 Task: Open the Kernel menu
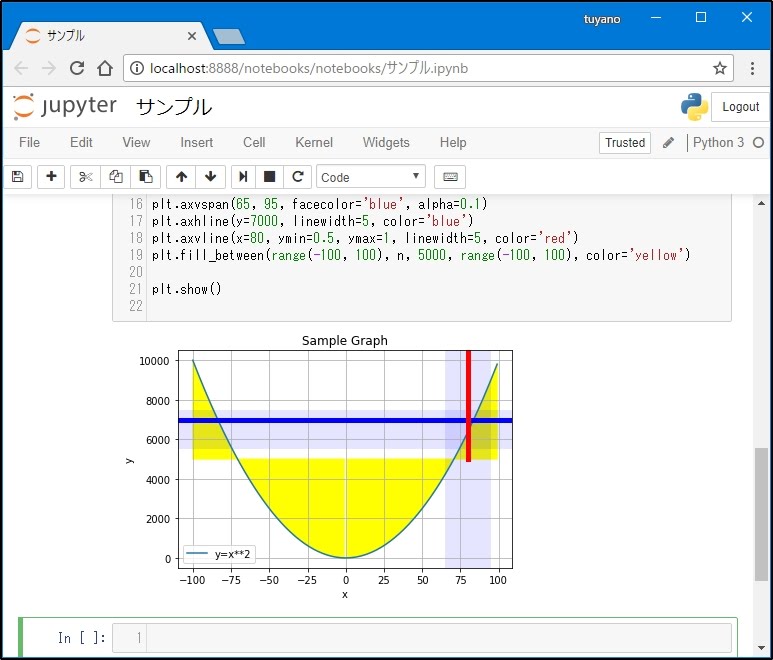(x=314, y=143)
